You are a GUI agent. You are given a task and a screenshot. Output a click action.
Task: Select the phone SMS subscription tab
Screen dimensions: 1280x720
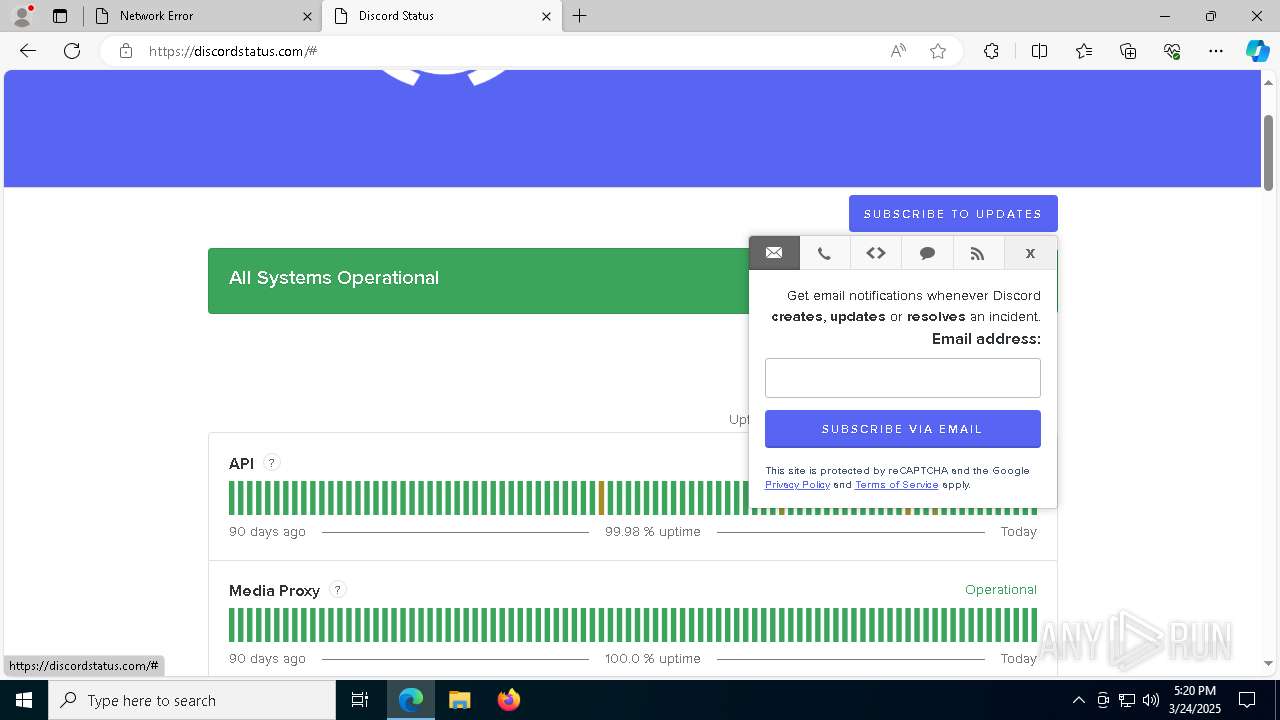824,253
